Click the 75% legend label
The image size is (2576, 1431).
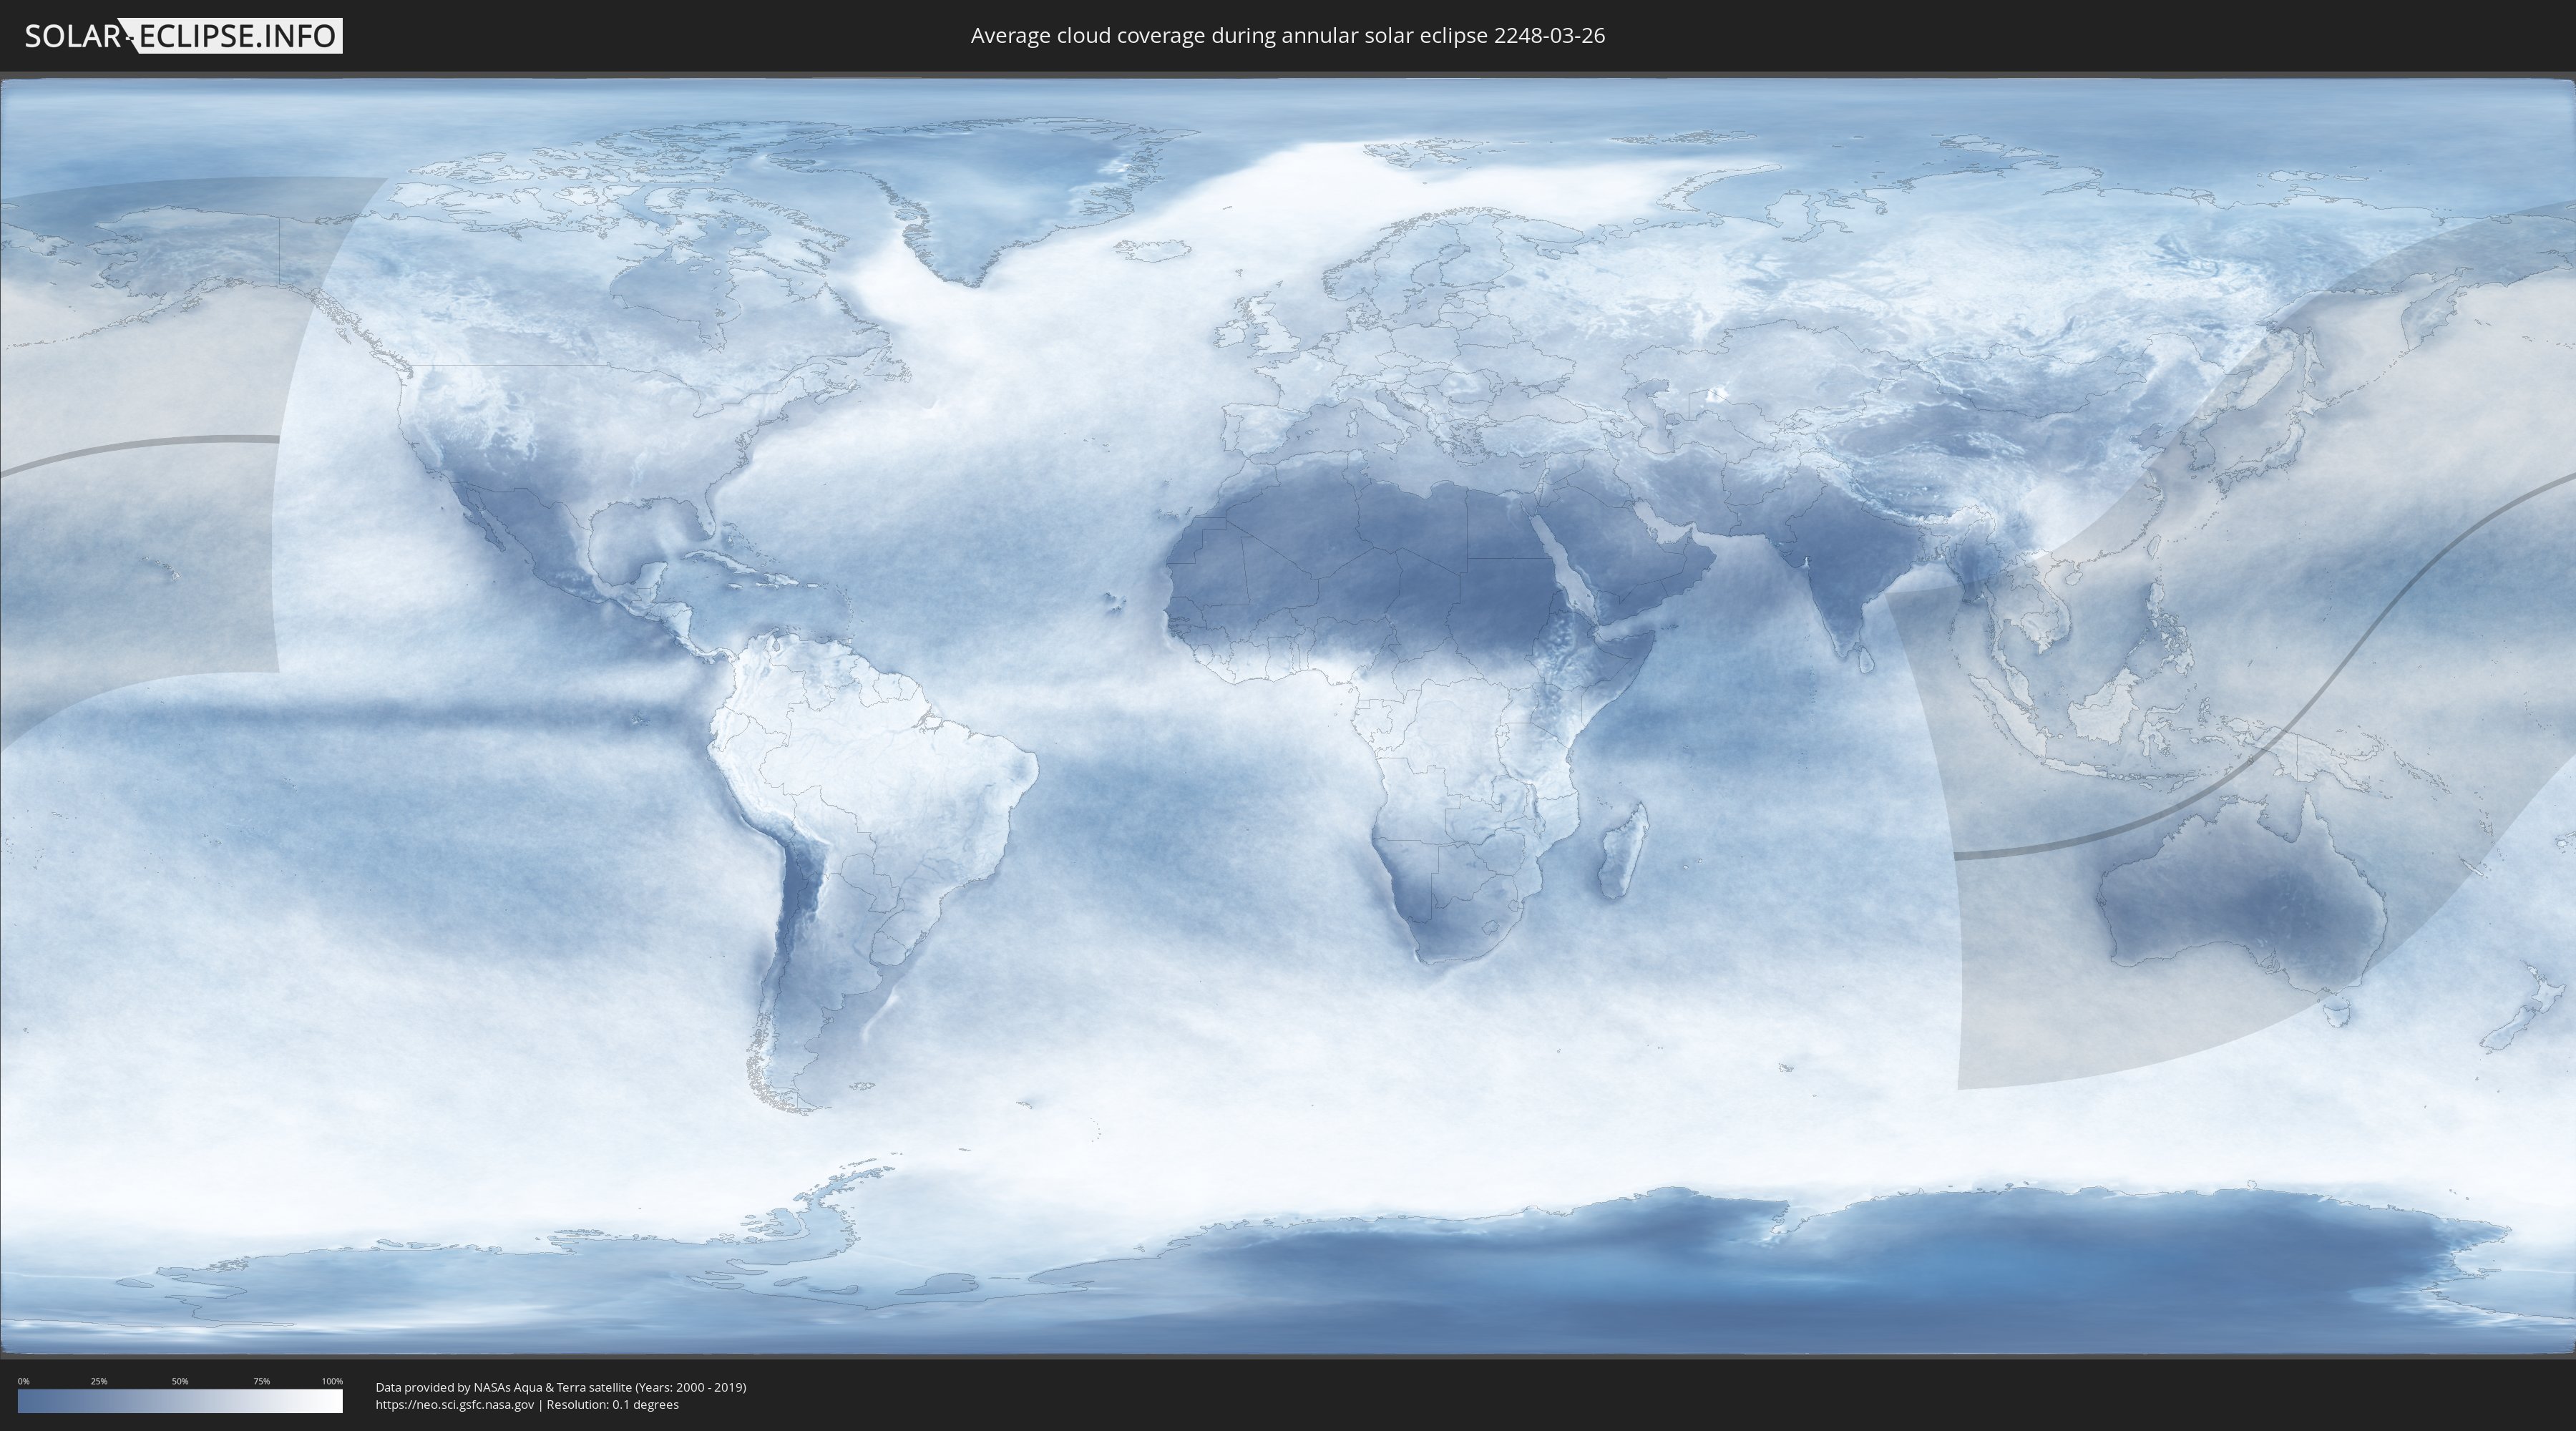(x=261, y=1381)
